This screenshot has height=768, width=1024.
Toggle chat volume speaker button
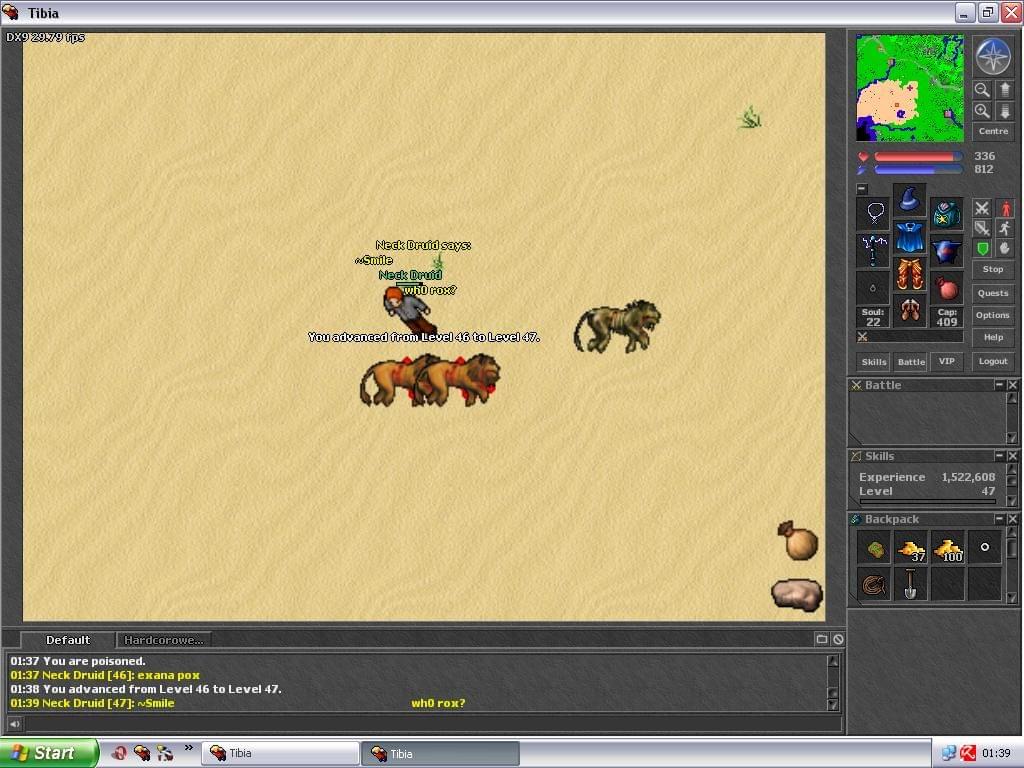(x=14, y=724)
